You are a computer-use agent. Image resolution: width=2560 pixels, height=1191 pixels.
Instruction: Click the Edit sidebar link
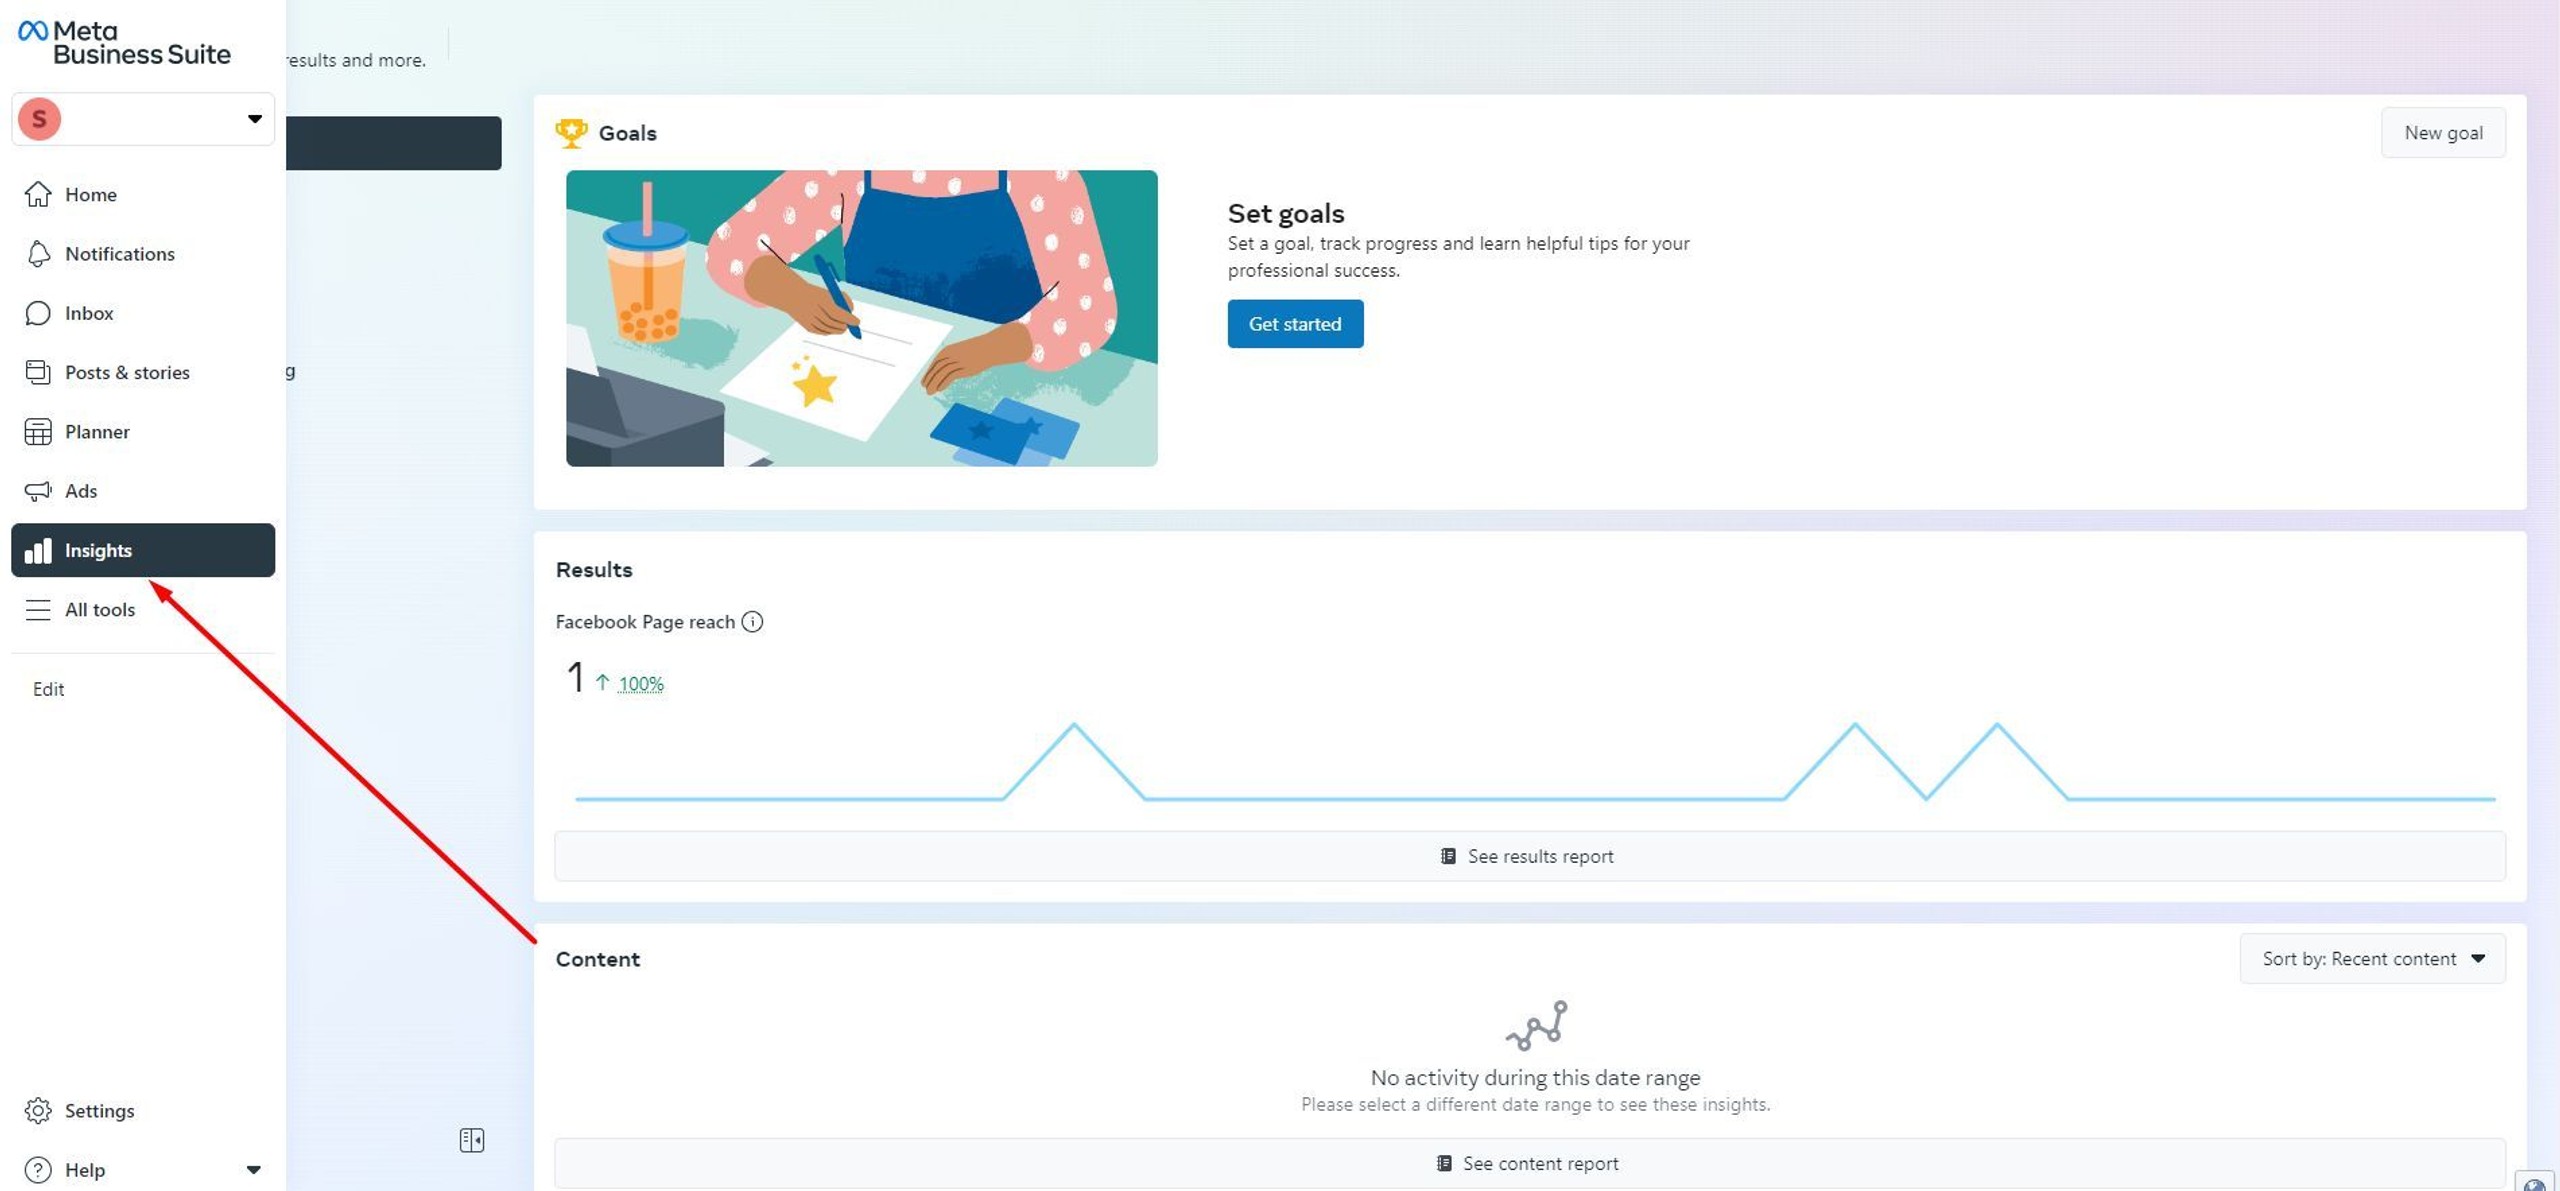48,689
